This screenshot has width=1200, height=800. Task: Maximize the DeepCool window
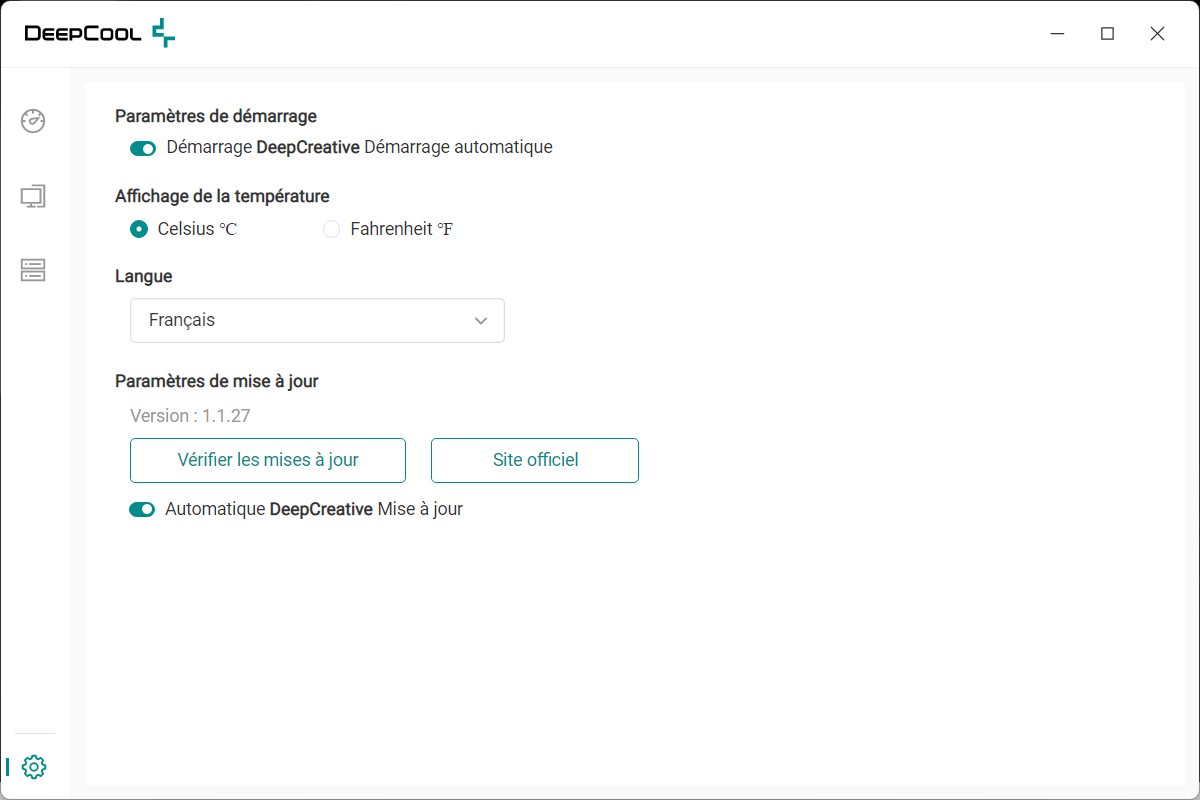click(x=1107, y=34)
